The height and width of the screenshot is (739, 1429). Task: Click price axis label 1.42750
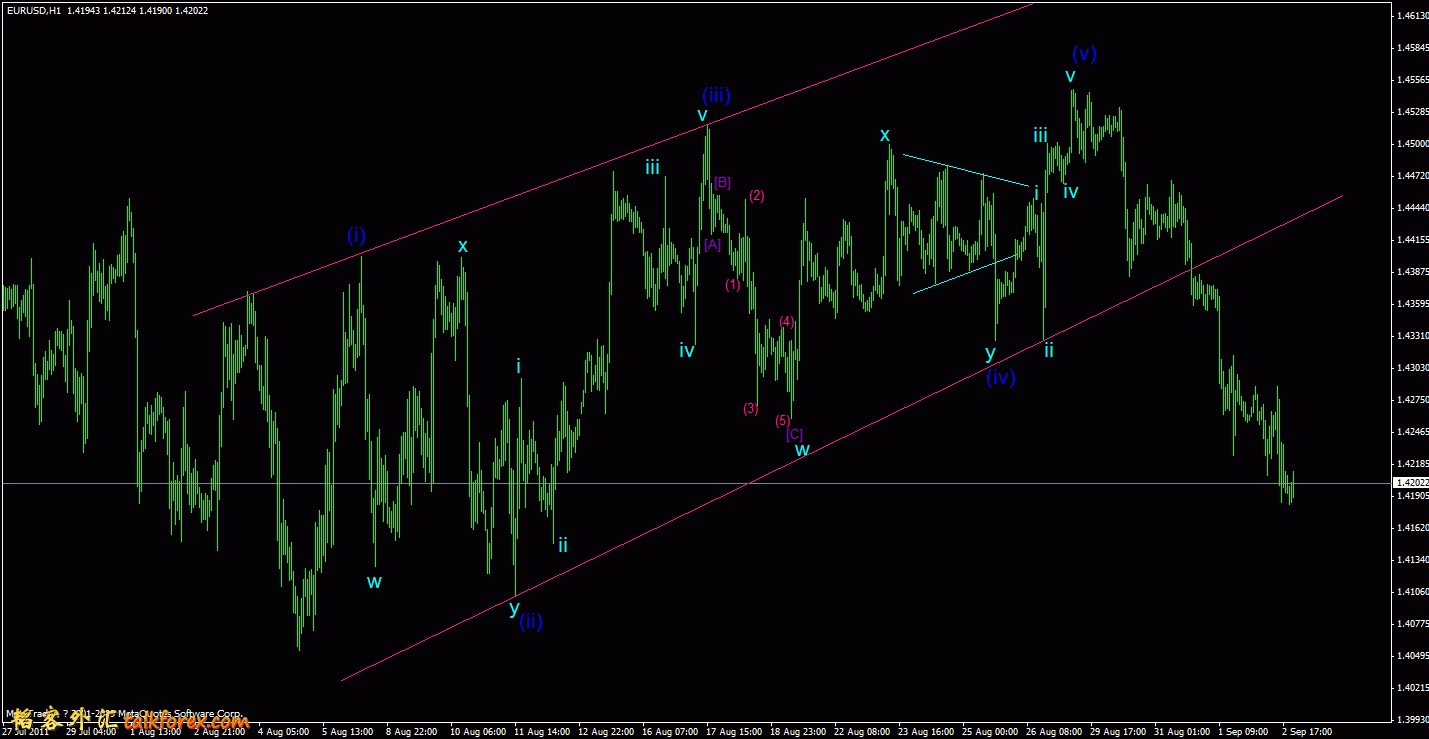(x=1411, y=400)
